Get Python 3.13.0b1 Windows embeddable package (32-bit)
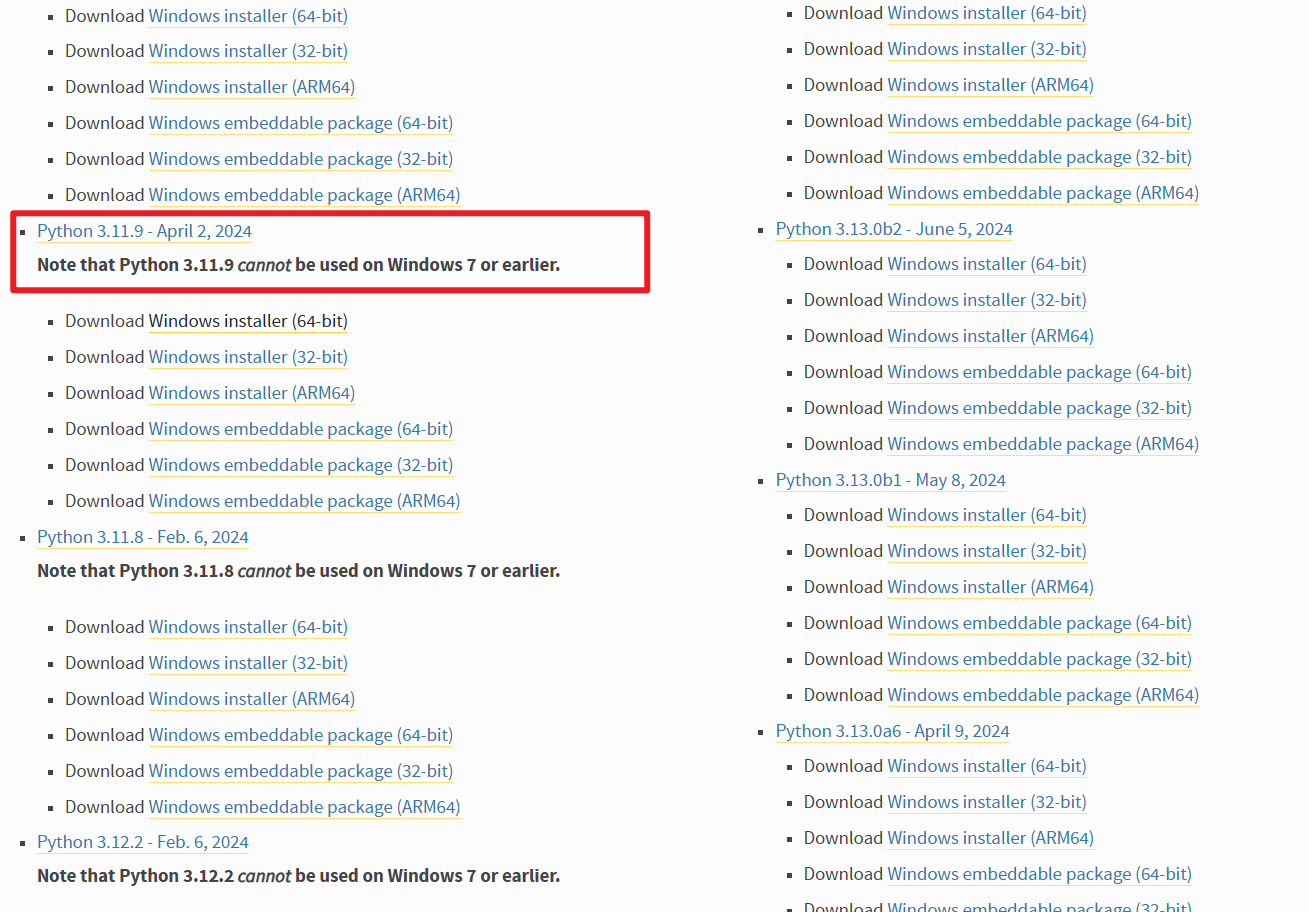 click(x=1040, y=659)
